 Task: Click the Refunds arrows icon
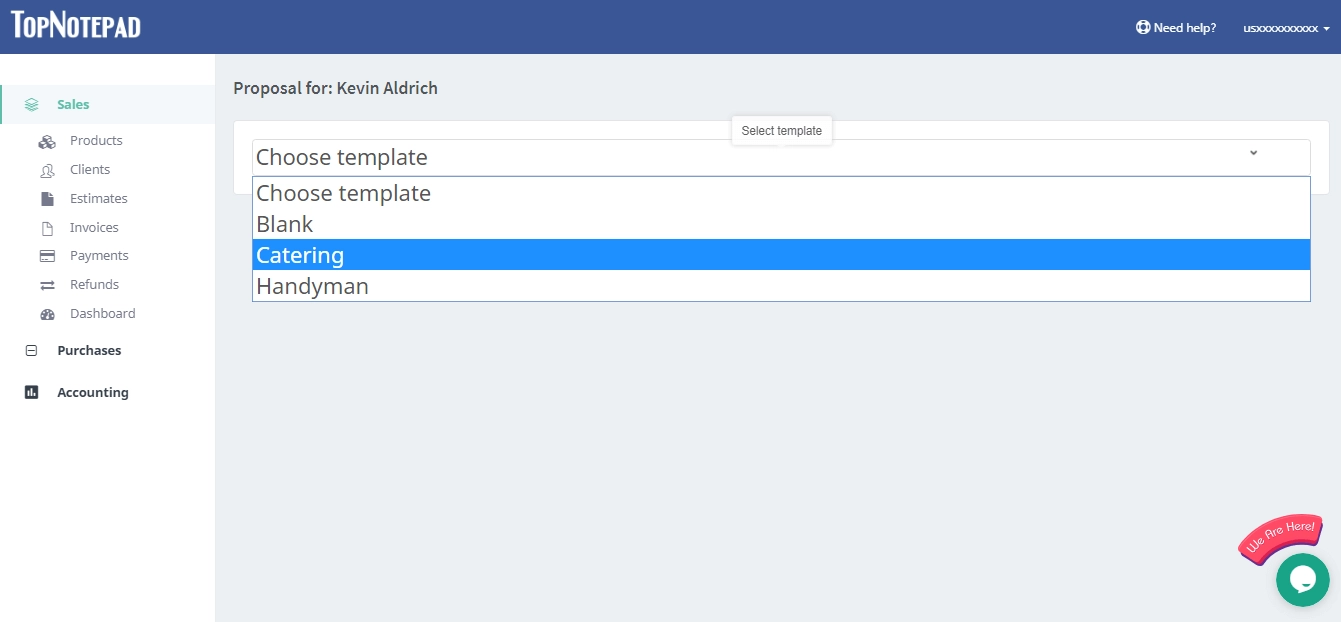47,284
